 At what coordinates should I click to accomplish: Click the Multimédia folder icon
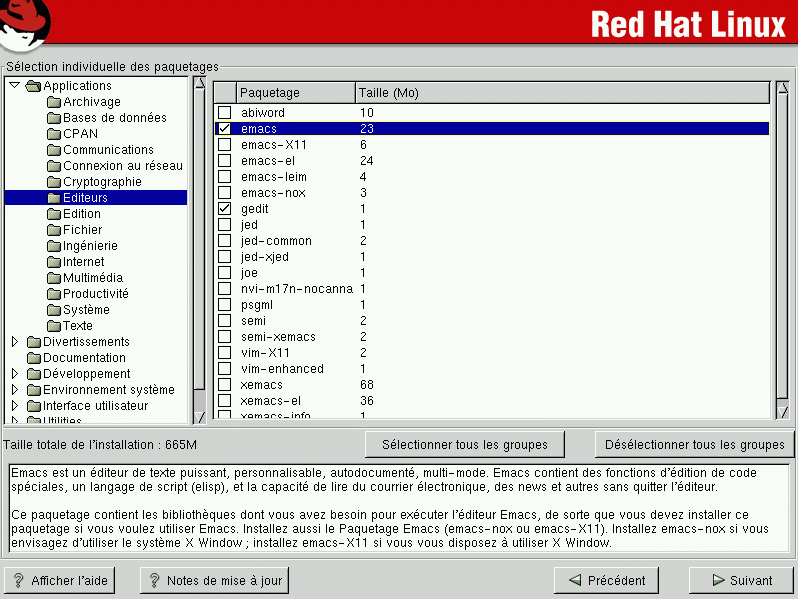(54, 278)
